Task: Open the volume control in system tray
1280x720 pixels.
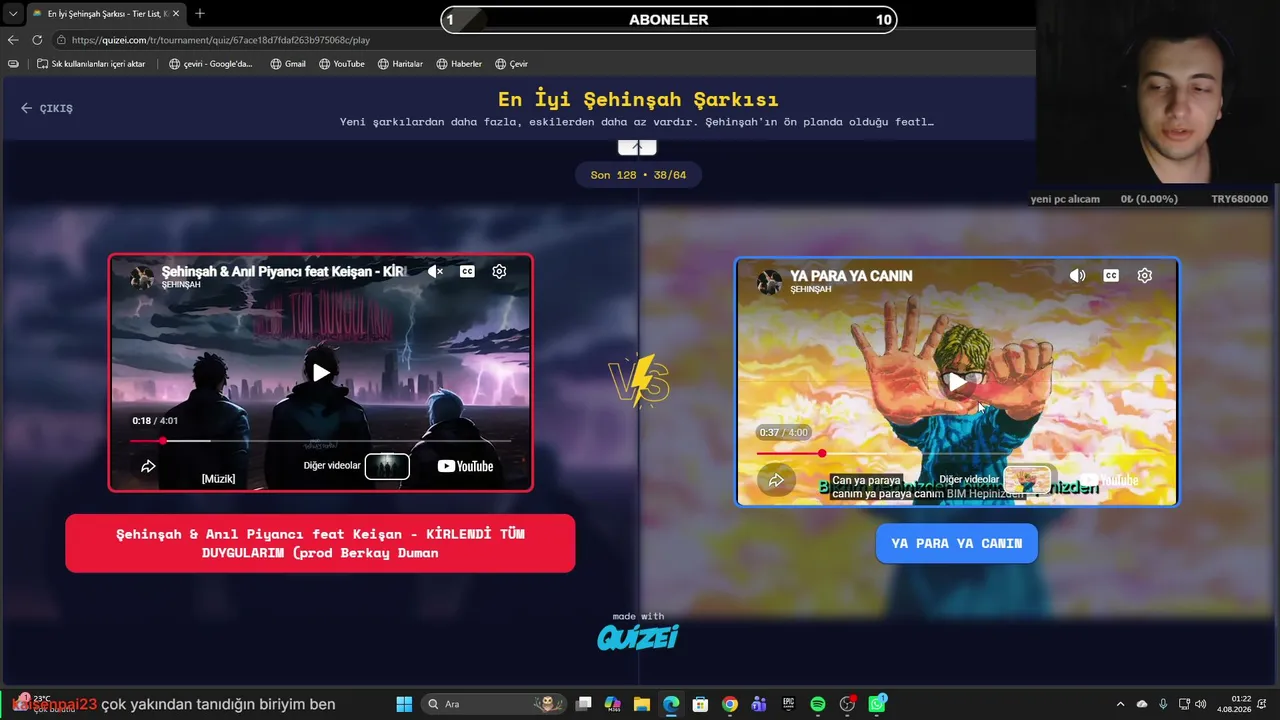Action: (1200, 704)
